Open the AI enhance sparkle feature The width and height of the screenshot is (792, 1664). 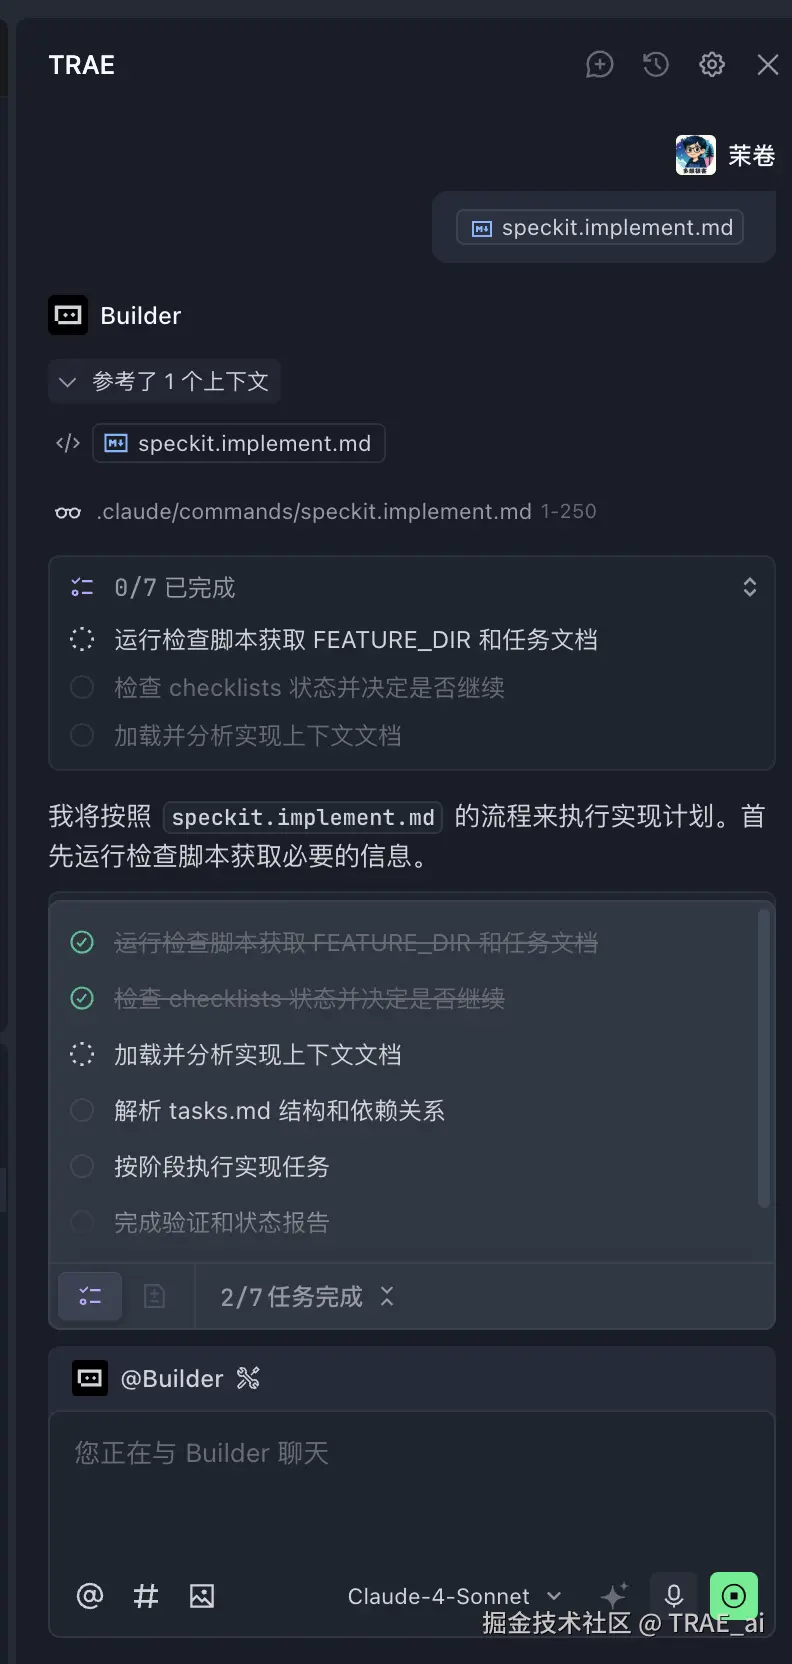(614, 1596)
